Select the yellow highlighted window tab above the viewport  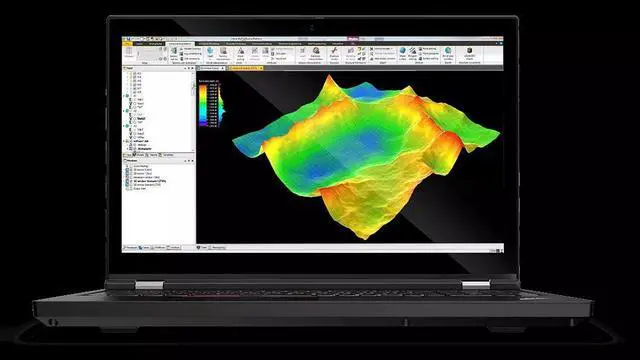click(x=244, y=68)
